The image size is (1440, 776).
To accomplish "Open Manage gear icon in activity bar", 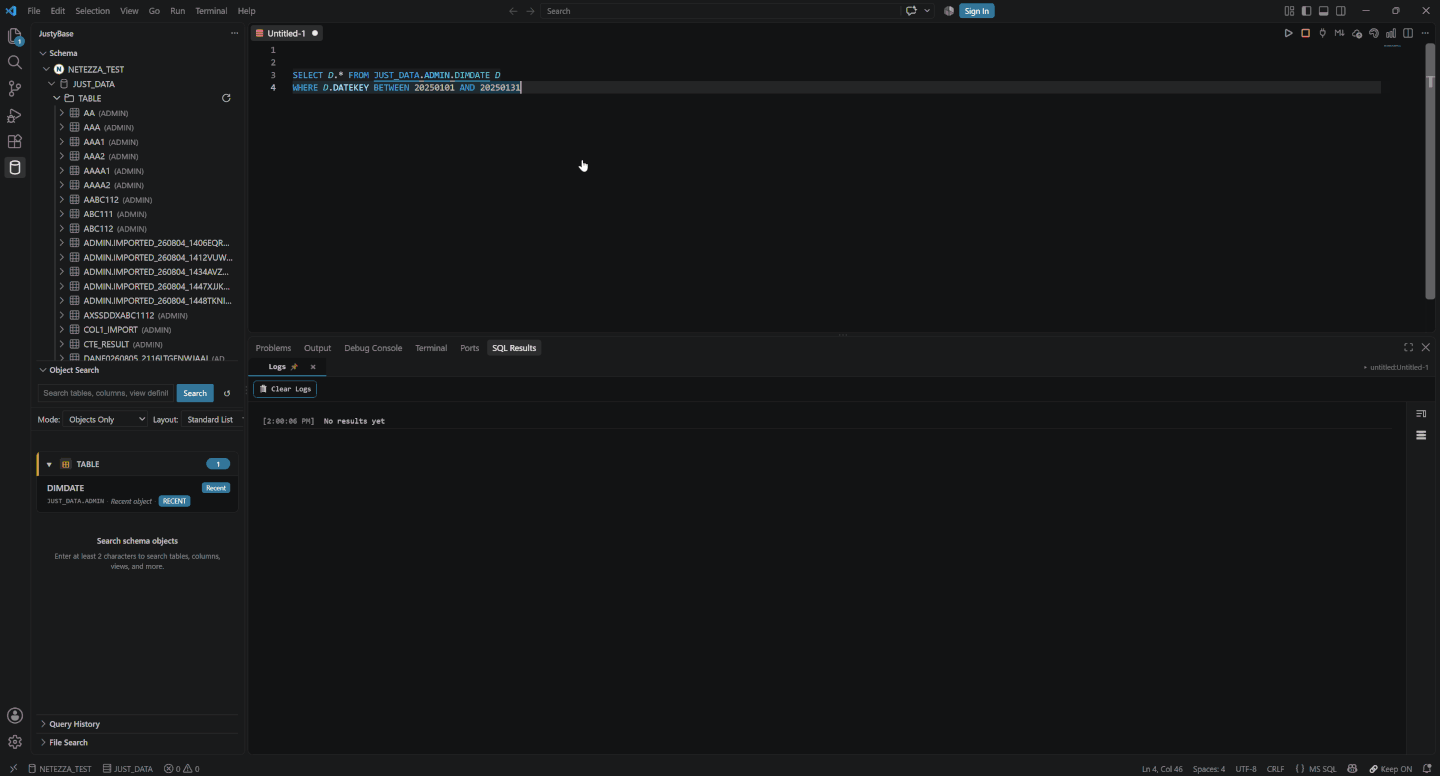I will (x=15, y=742).
